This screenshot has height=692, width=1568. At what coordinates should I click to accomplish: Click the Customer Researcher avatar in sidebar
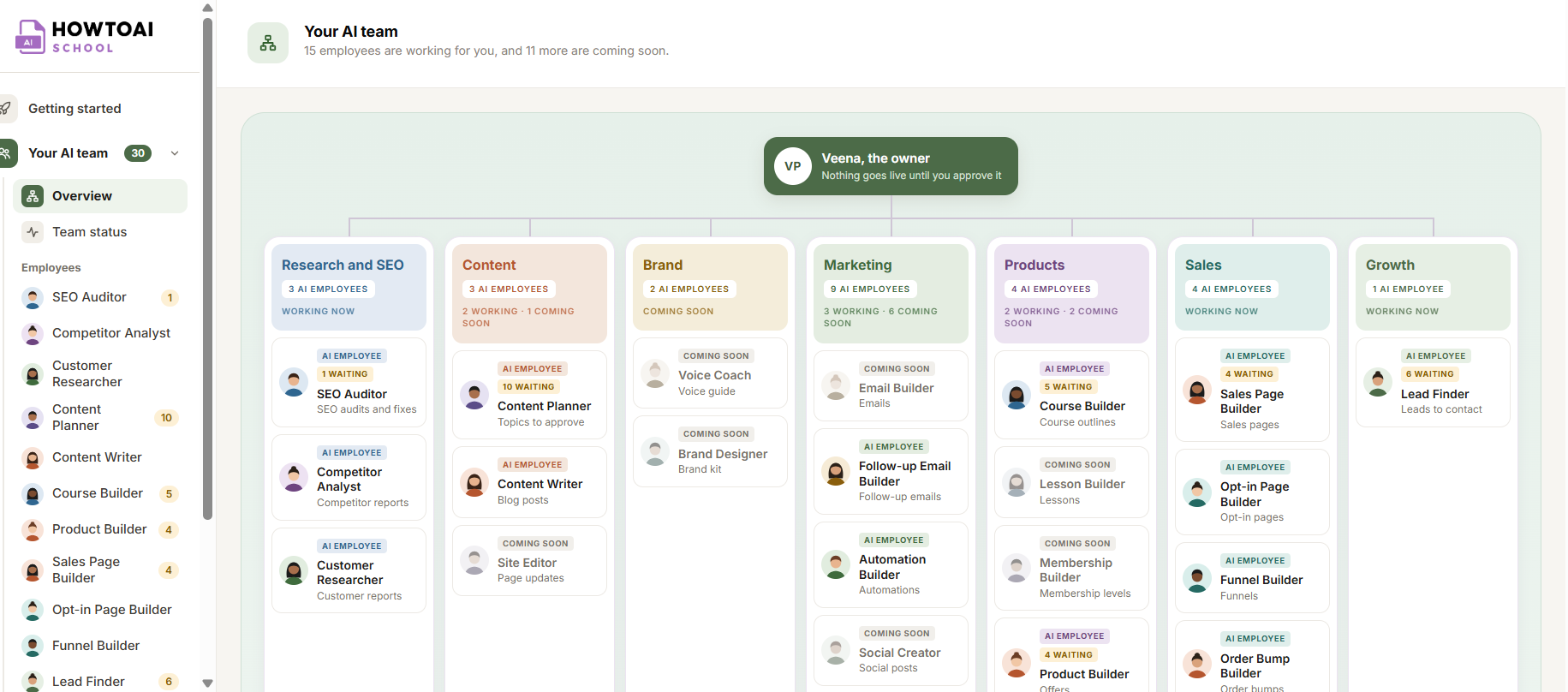point(33,374)
